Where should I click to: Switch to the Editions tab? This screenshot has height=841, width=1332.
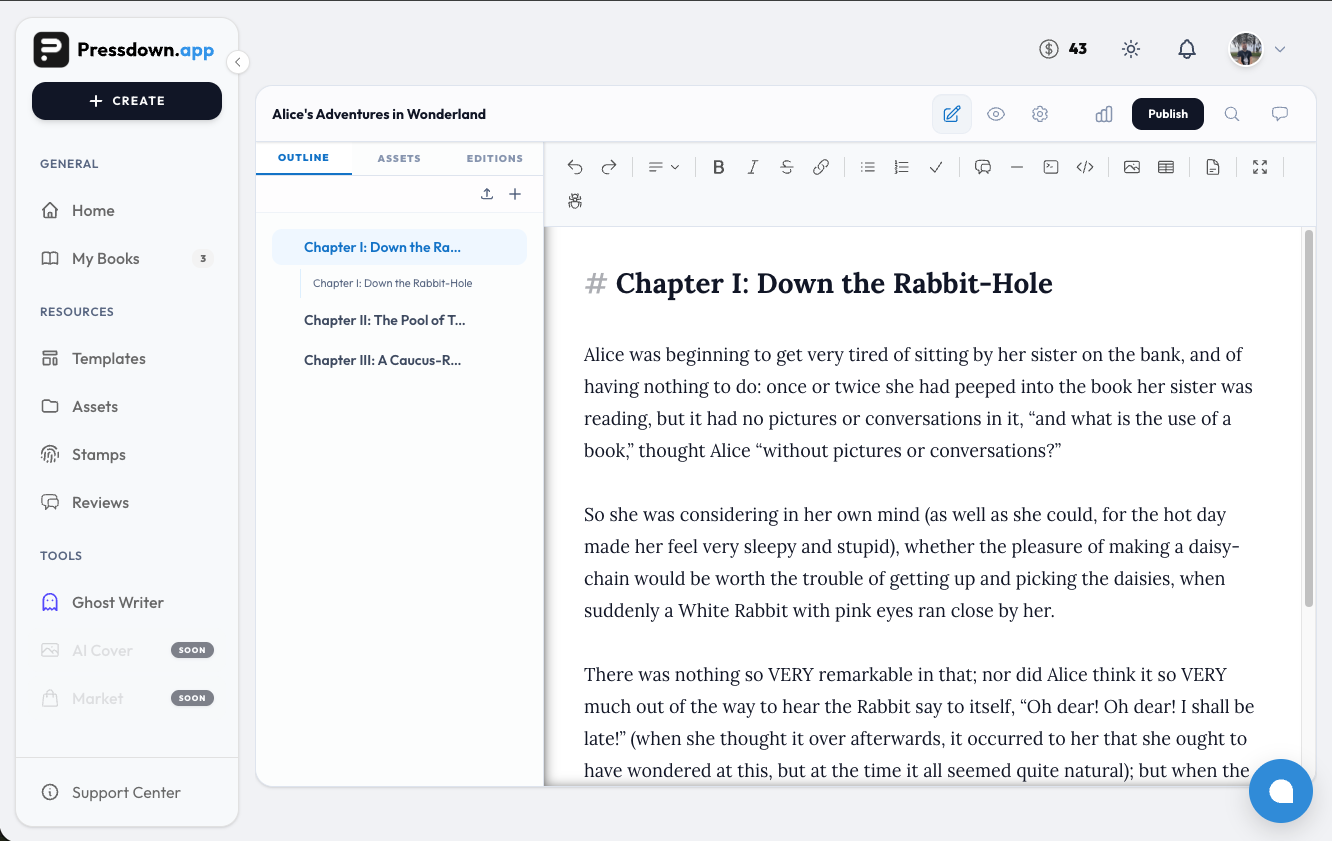495,158
